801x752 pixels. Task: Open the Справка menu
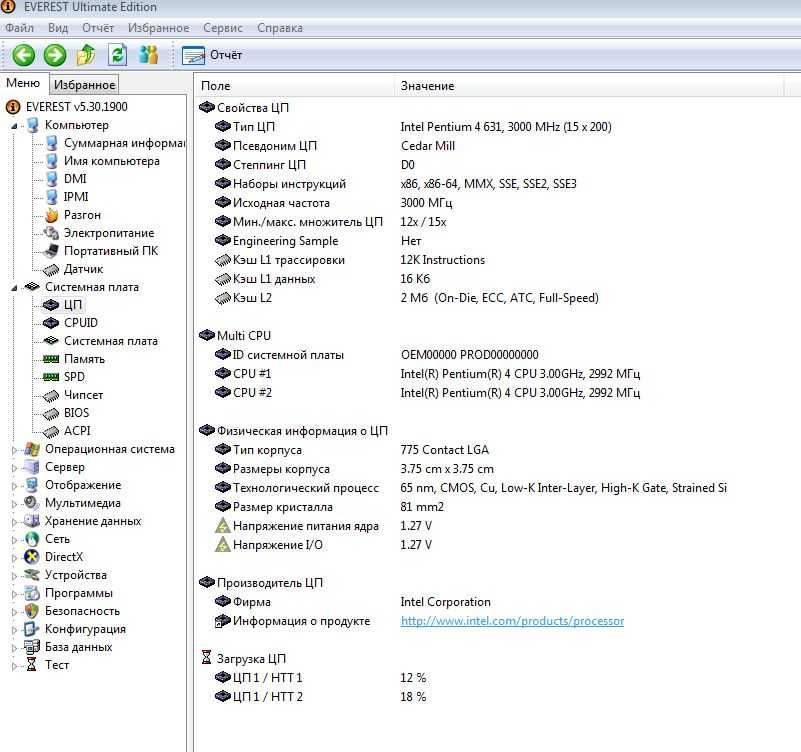[280, 28]
